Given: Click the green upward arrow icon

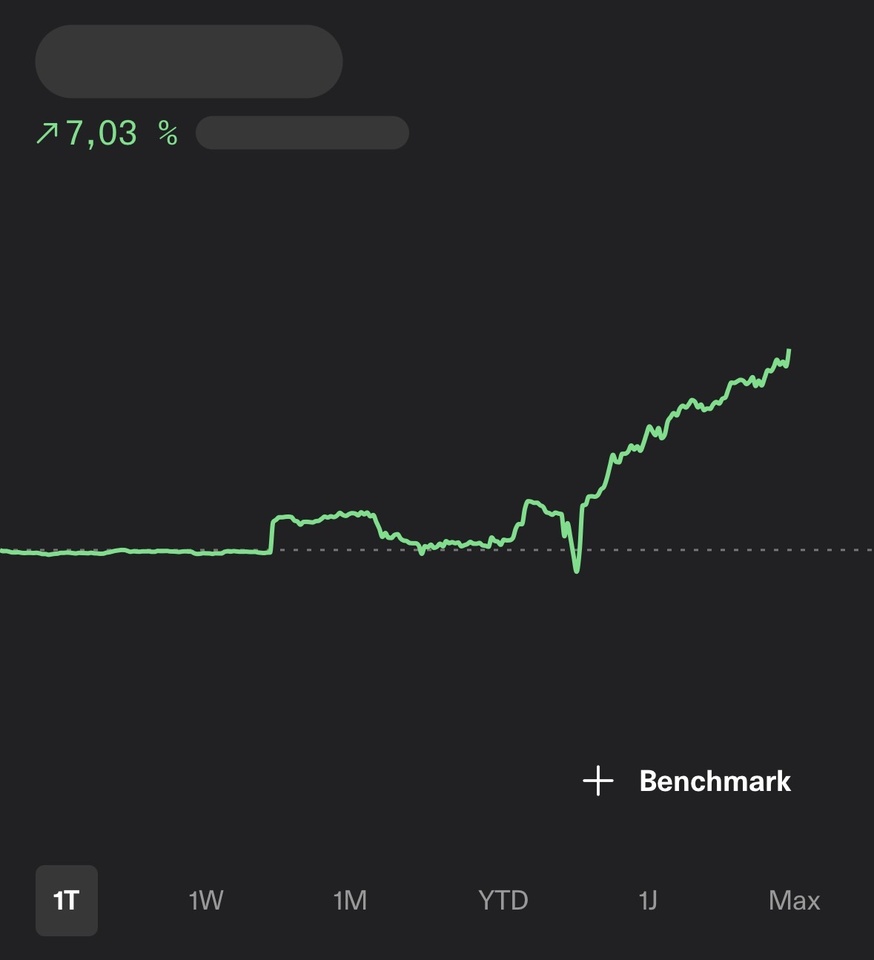Looking at the screenshot, I should tap(46, 133).
